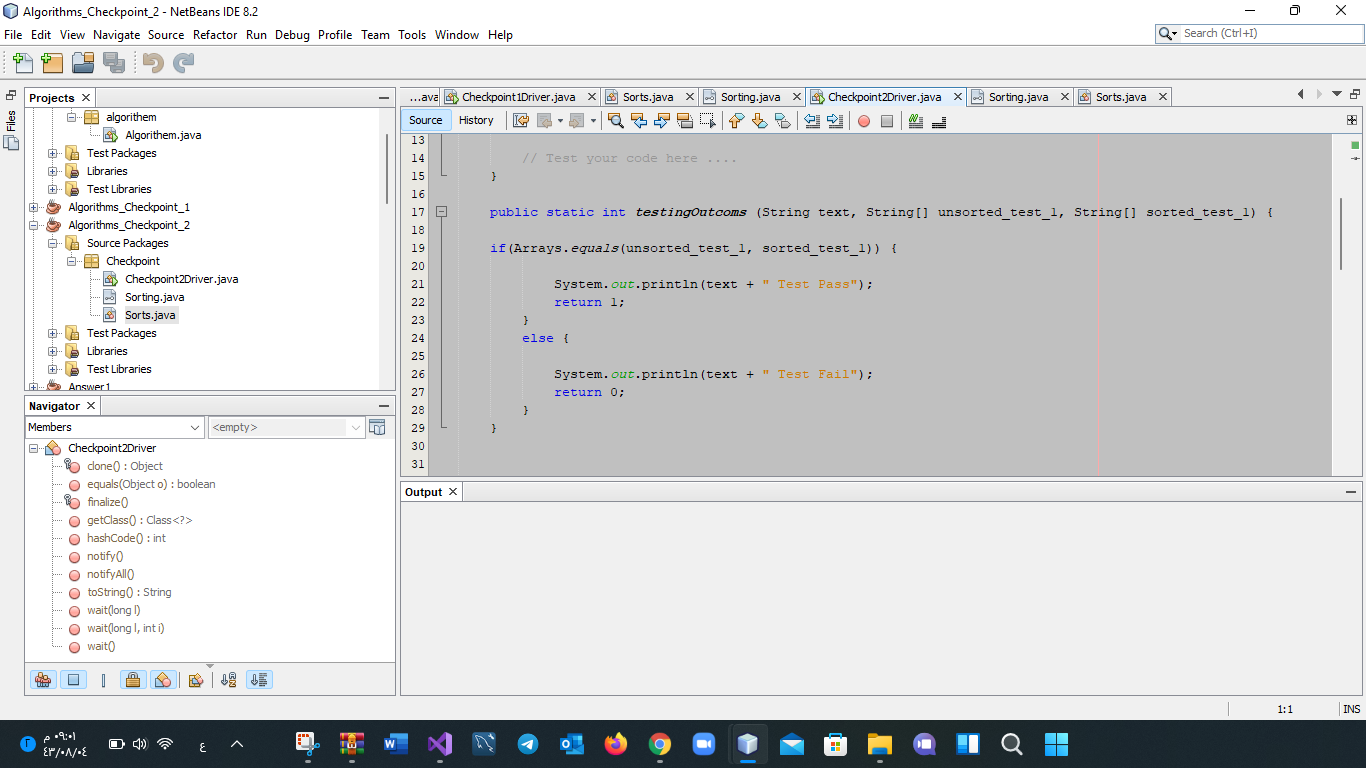Open the Refactor menu
The width and height of the screenshot is (1366, 768).
pos(215,35)
